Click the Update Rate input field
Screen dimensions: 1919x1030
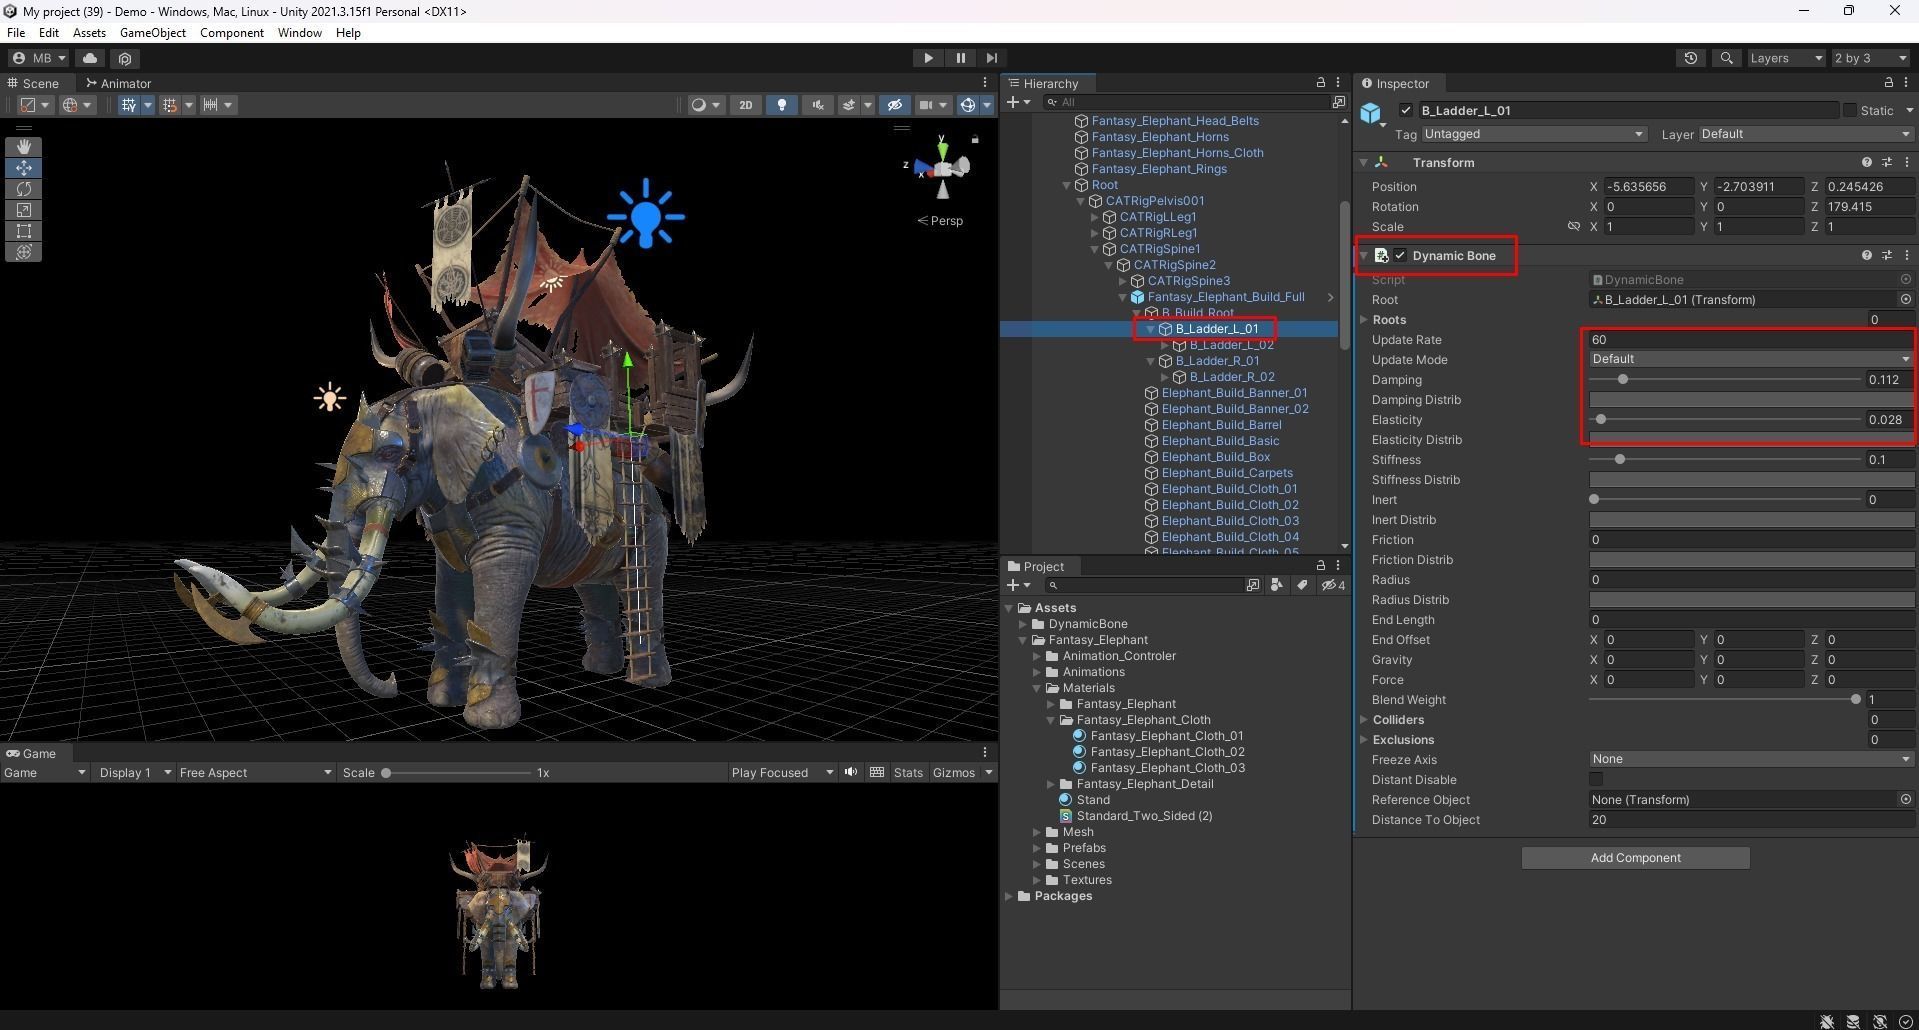[x=1751, y=340]
